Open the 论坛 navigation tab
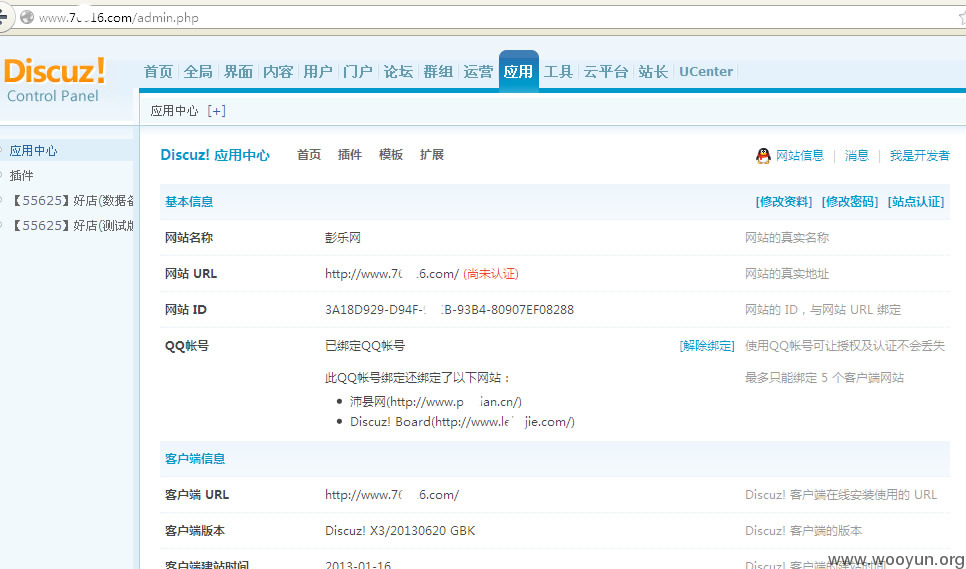 (x=398, y=72)
